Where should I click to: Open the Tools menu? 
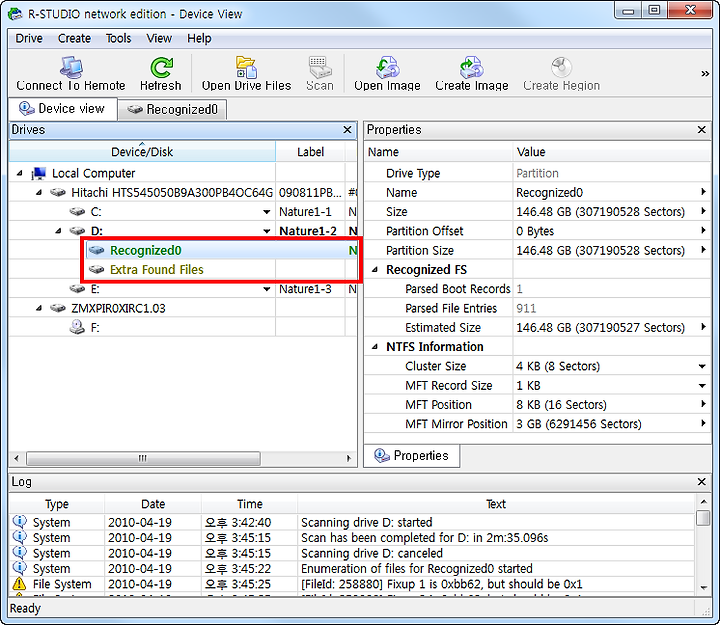118,39
